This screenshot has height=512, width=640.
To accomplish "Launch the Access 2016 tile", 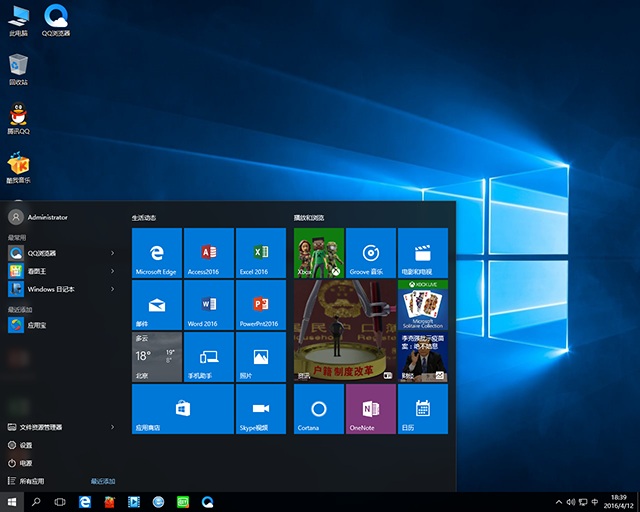I will pyautogui.click(x=208, y=252).
